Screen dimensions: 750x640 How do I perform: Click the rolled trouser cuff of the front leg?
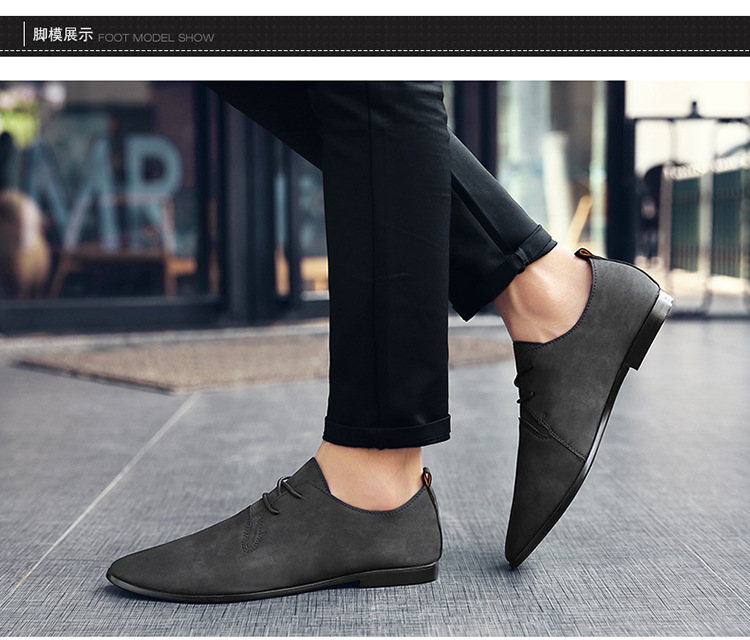click(386, 431)
